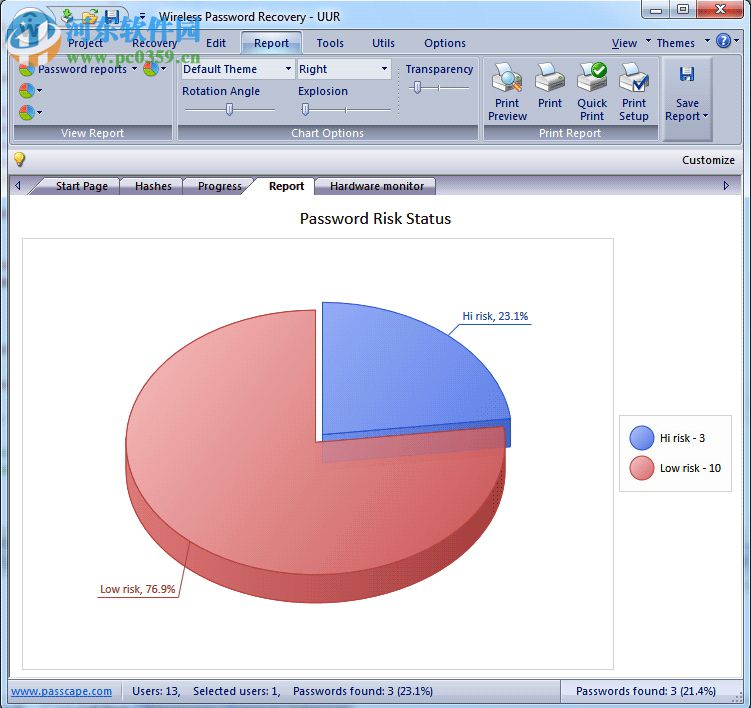The height and width of the screenshot is (708, 751).
Task: Switch to the Options ribbon tab
Action: click(x=444, y=43)
